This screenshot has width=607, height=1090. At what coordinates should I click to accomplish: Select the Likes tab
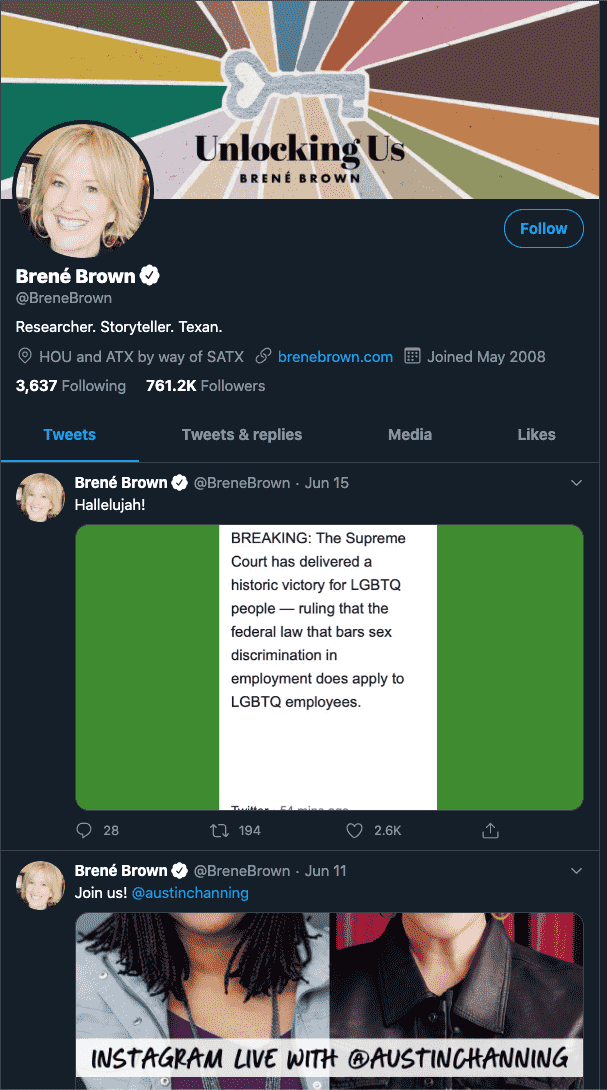tap(536, 434)
